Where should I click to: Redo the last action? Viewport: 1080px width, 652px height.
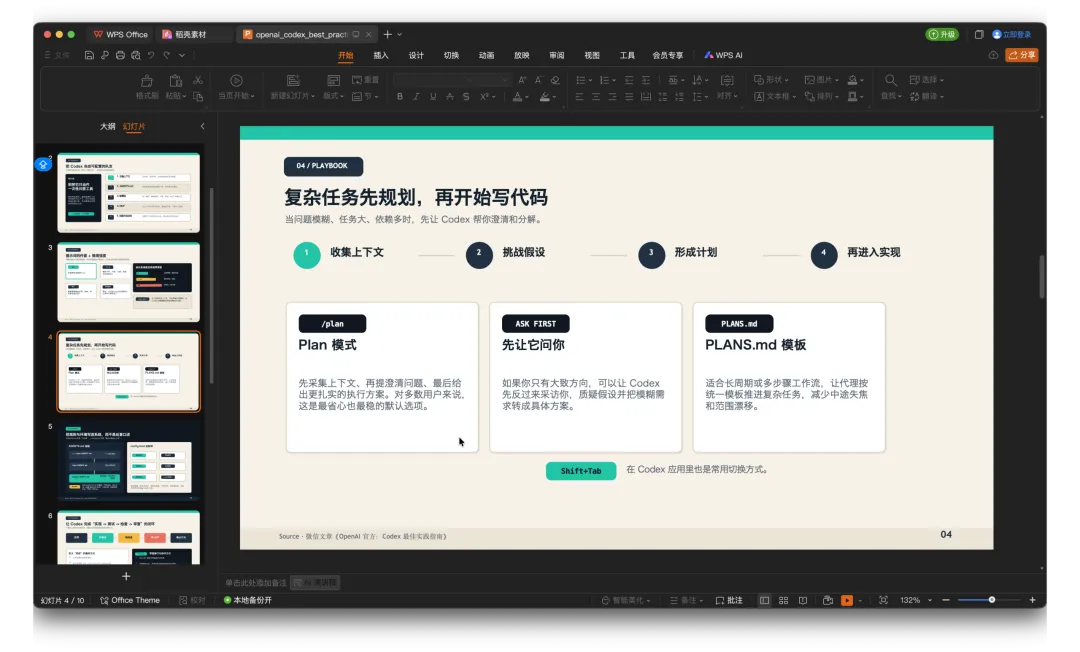click(x=167, y=55)
